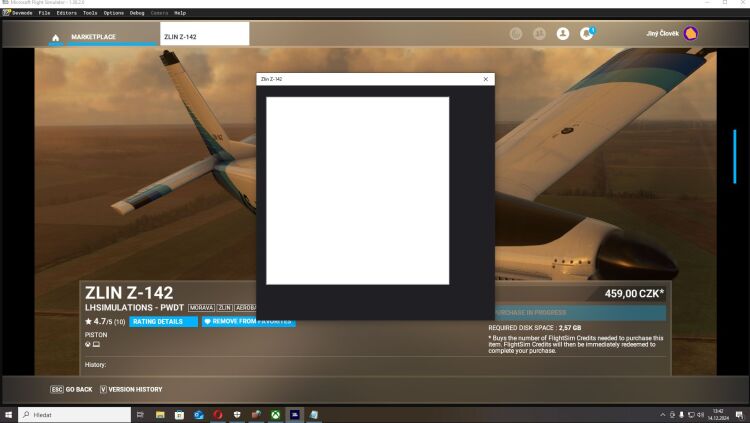Show hidden system tray icons
The height and width of the screenshot is (423, 750).
pyautogui.click(x=662, y=415)
